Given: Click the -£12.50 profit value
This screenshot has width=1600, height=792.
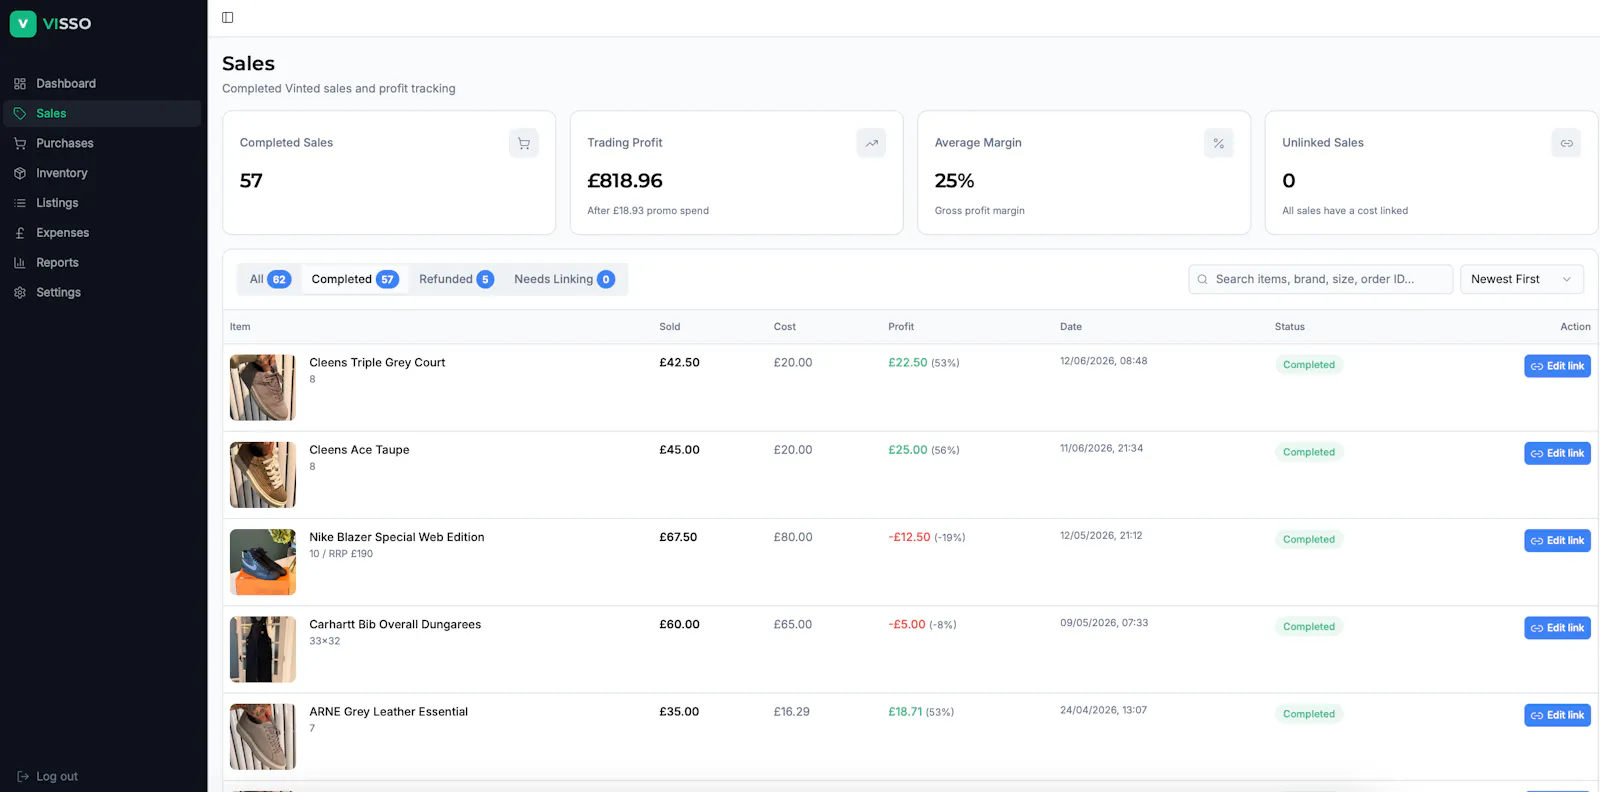Looking at the screenshot, I should click(909, 538).
